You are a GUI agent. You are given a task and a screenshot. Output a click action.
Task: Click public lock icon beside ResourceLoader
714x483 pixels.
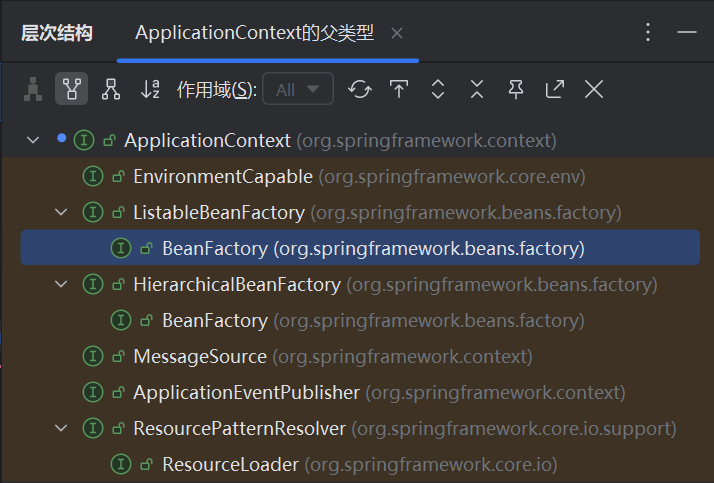[147, 464]
